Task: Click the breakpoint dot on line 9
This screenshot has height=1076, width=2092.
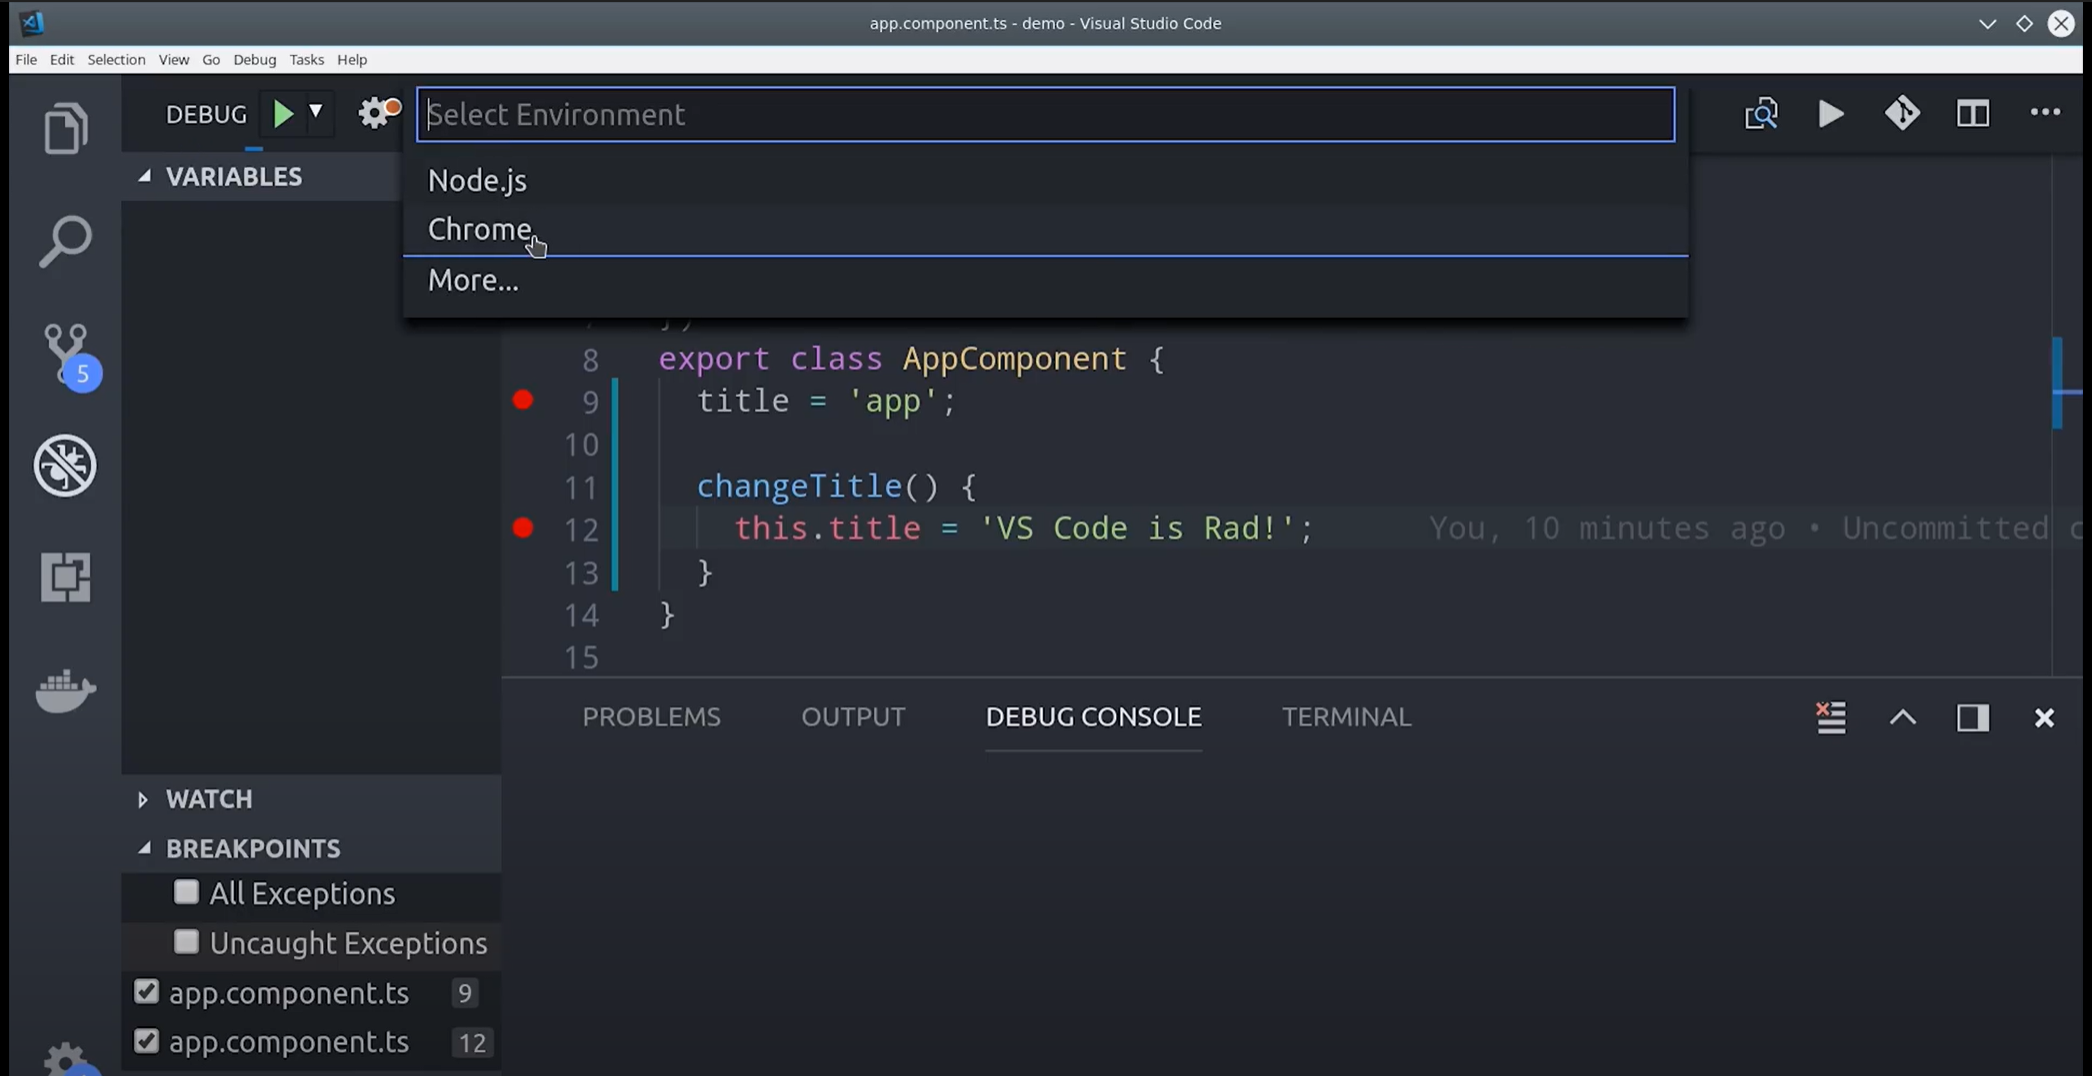Action: [x=523, y=400]
